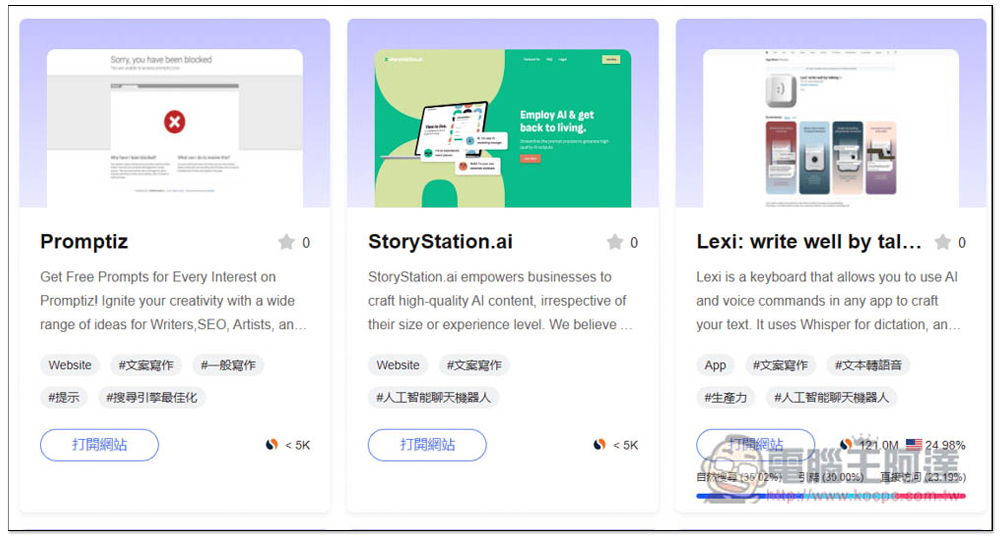Click the US flag icon on Lexi card

tap(913, 445)
